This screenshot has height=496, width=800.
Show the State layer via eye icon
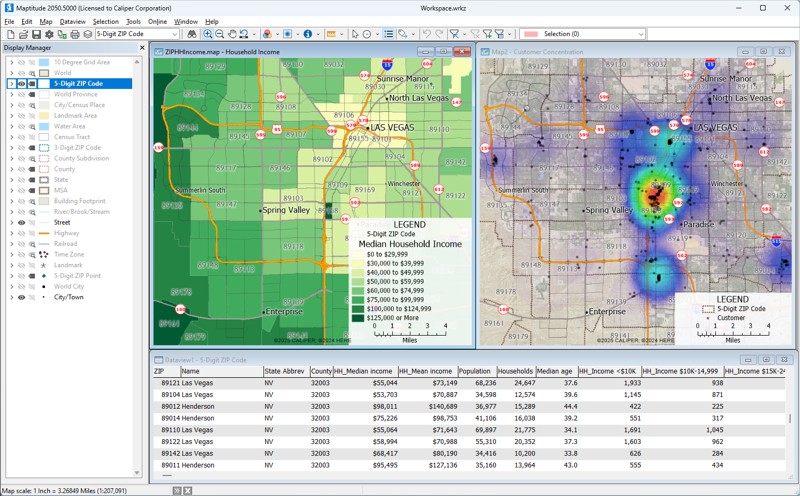point(21,180)
